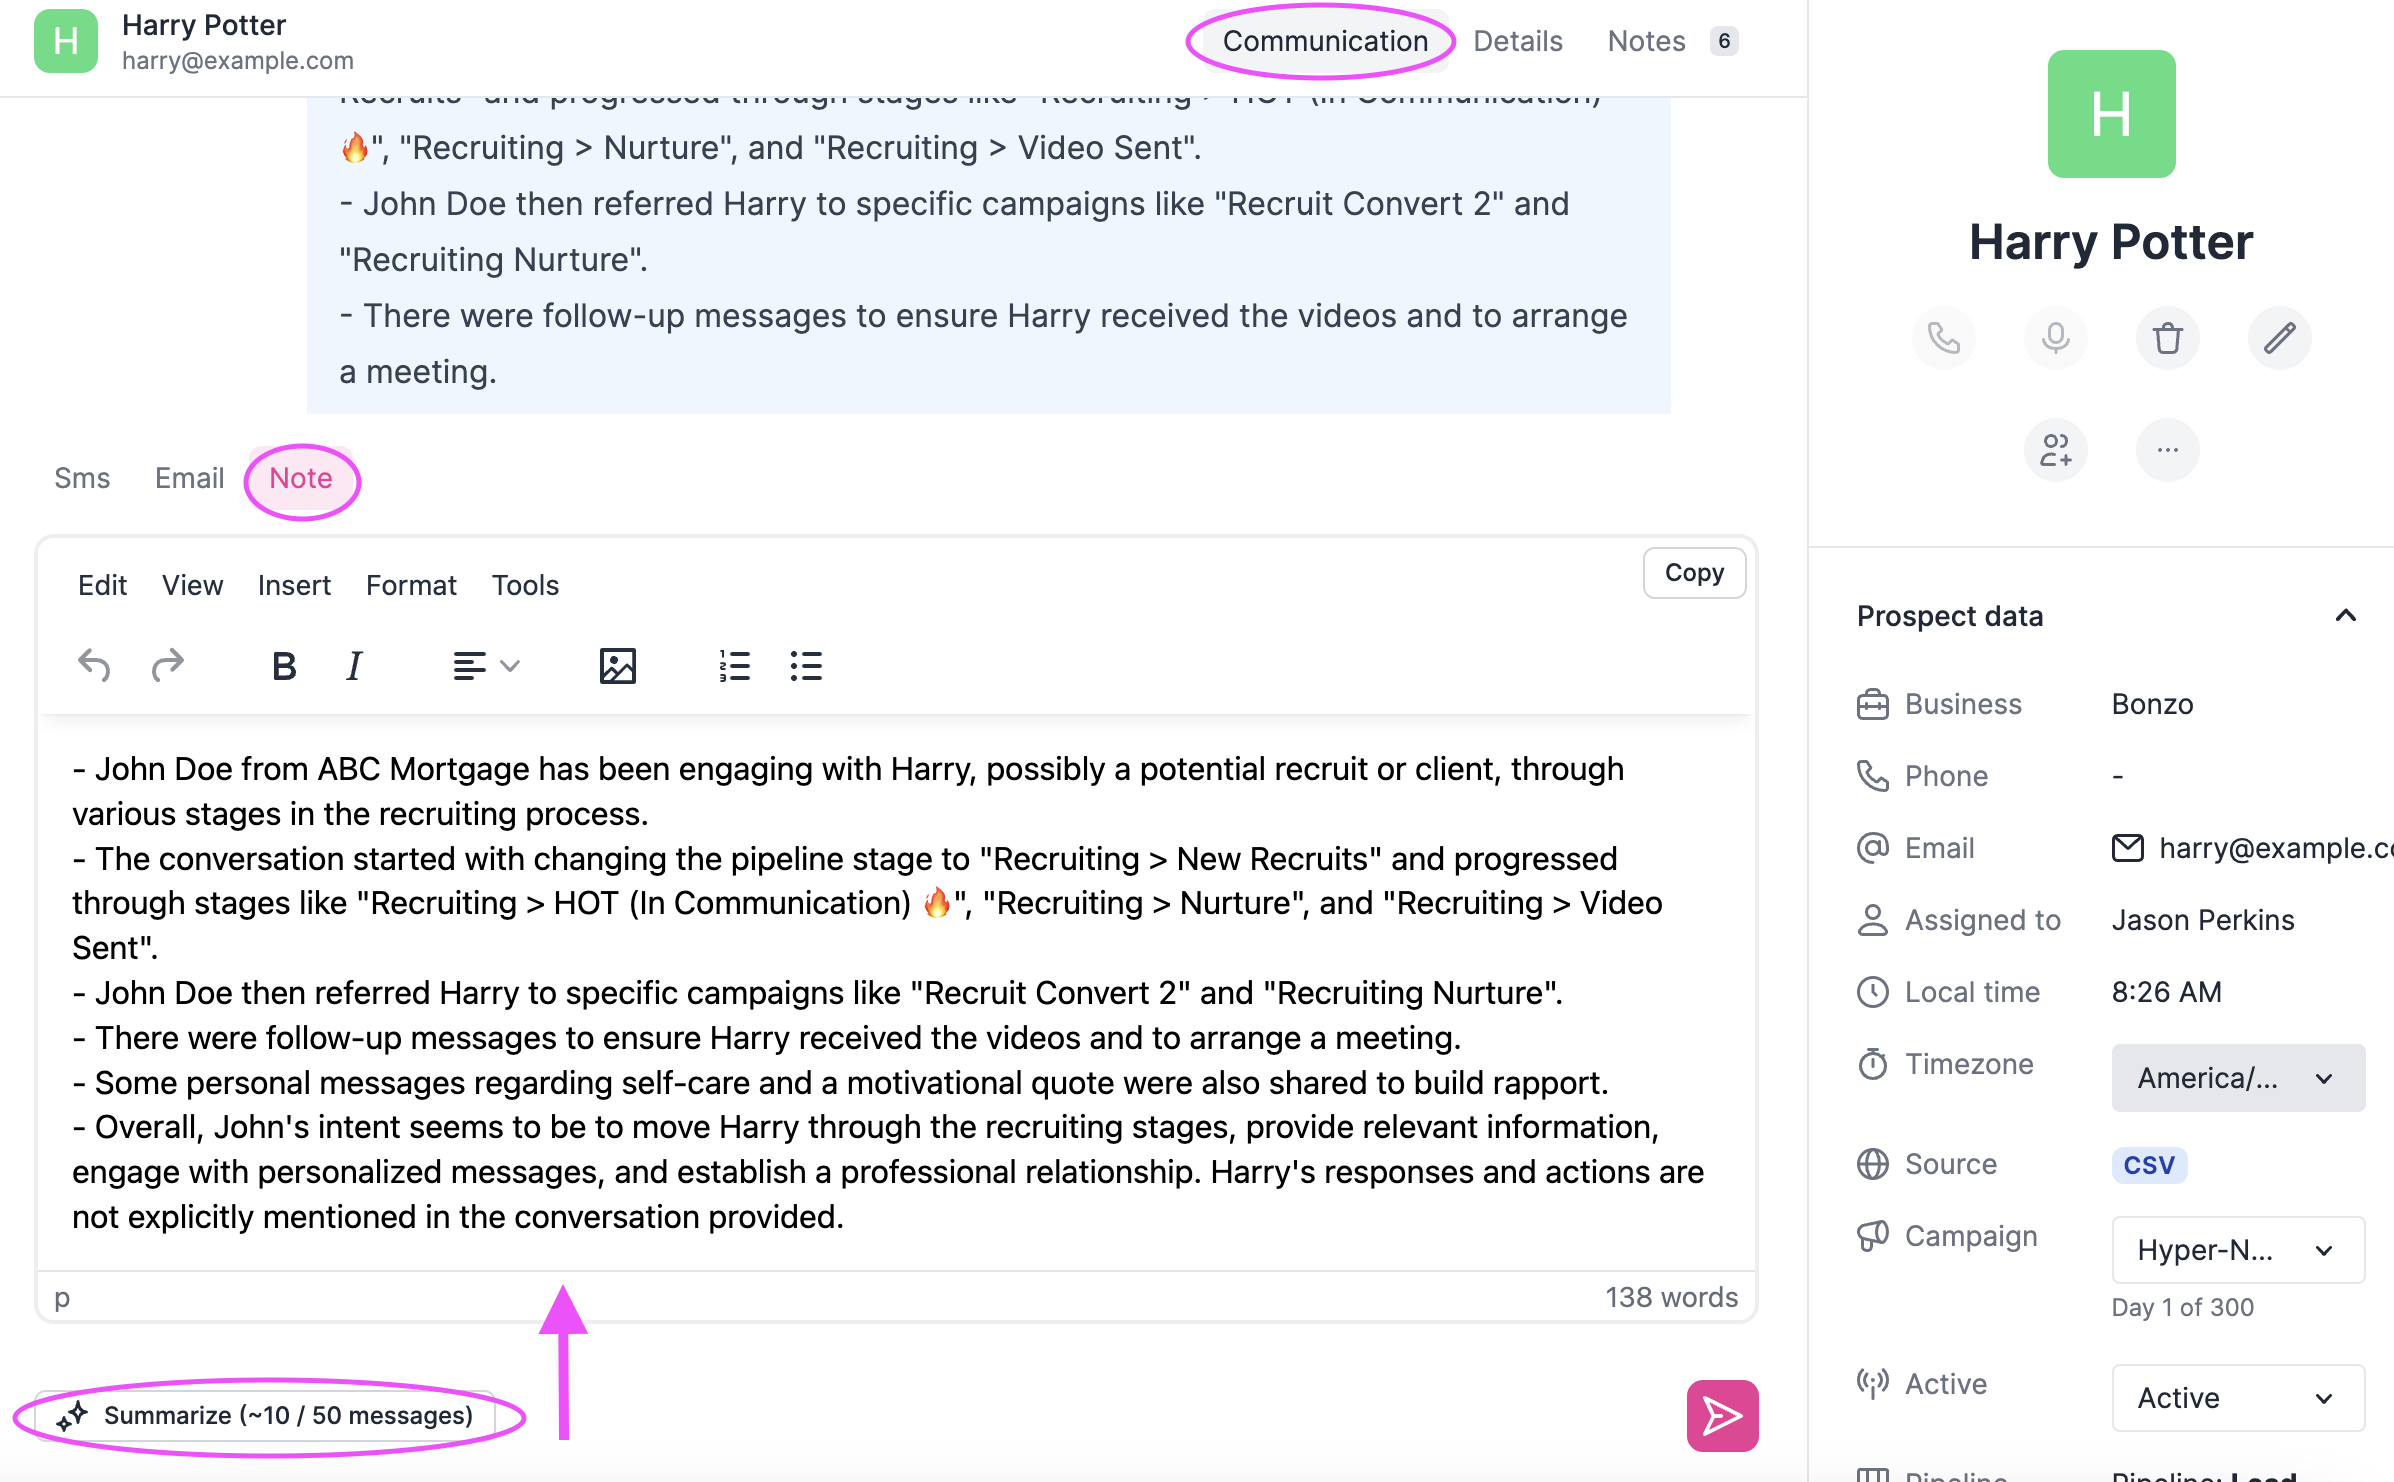Open the text alignment dropdown
The width and height of the screenshot is (2394, 1482).
coord(485,665)
